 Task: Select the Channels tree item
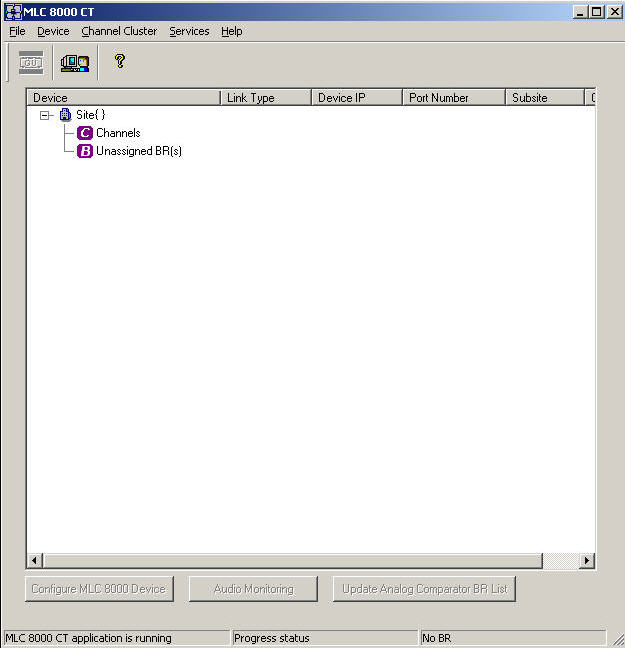coord(118,133)
